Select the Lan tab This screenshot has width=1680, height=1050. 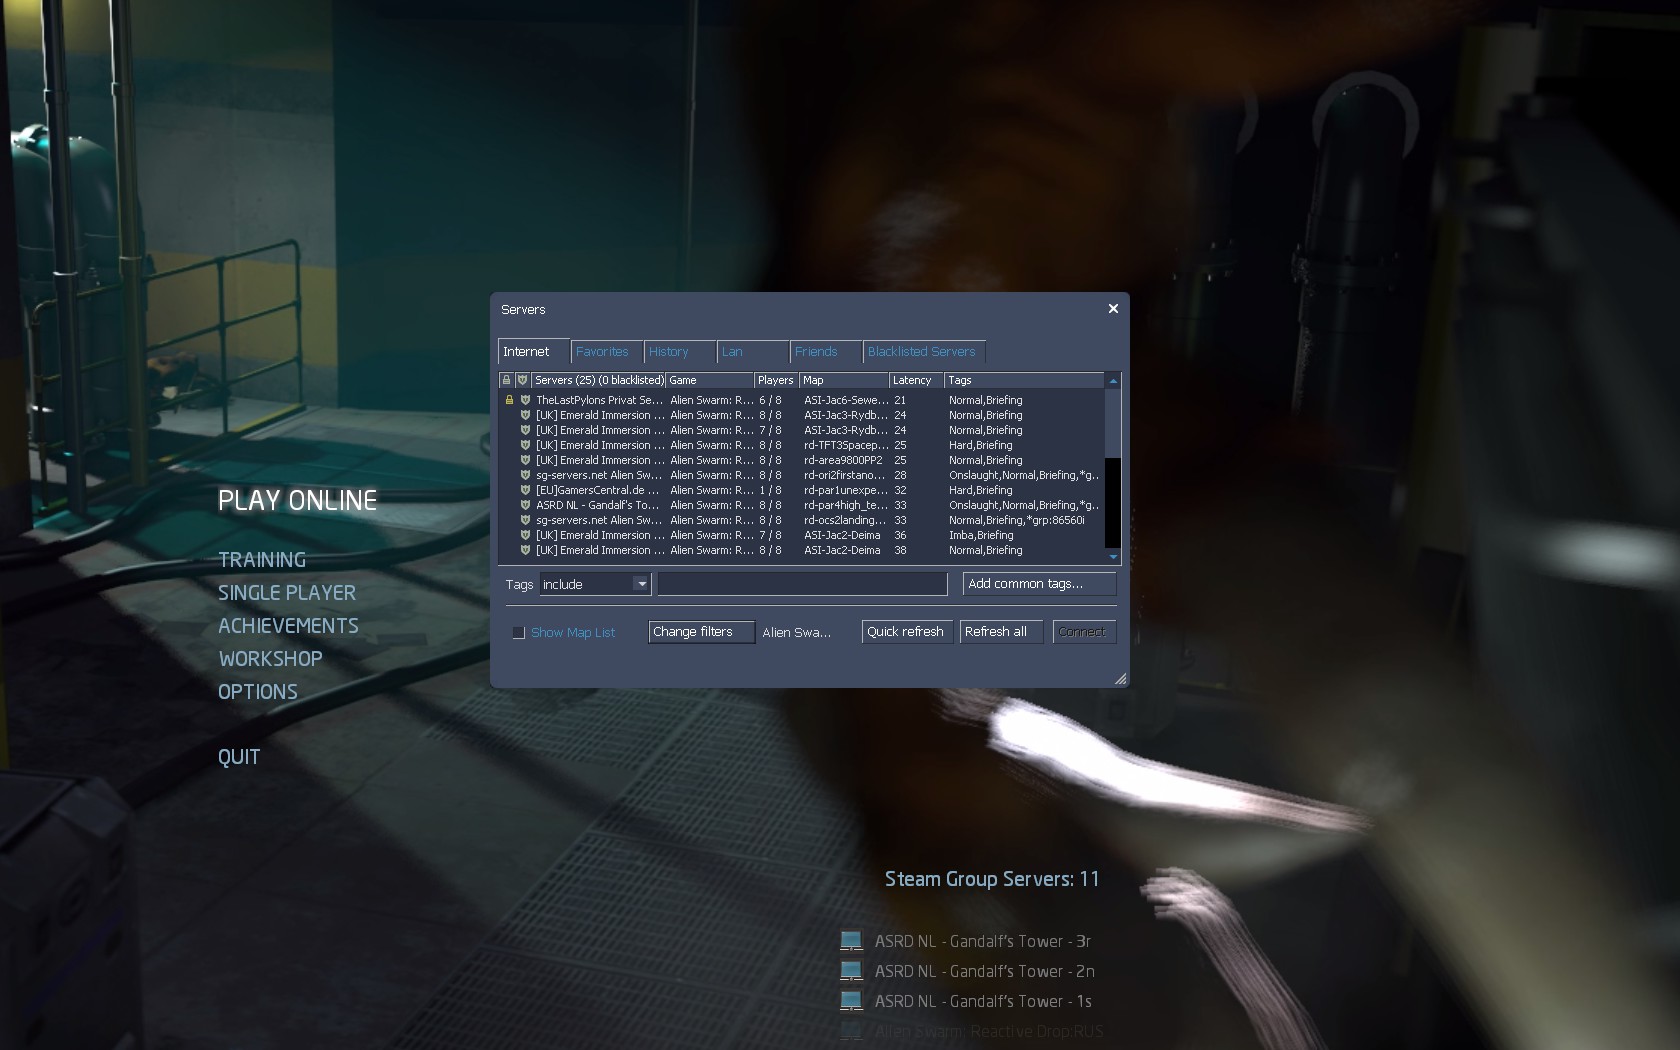click(x=754, y=352)
